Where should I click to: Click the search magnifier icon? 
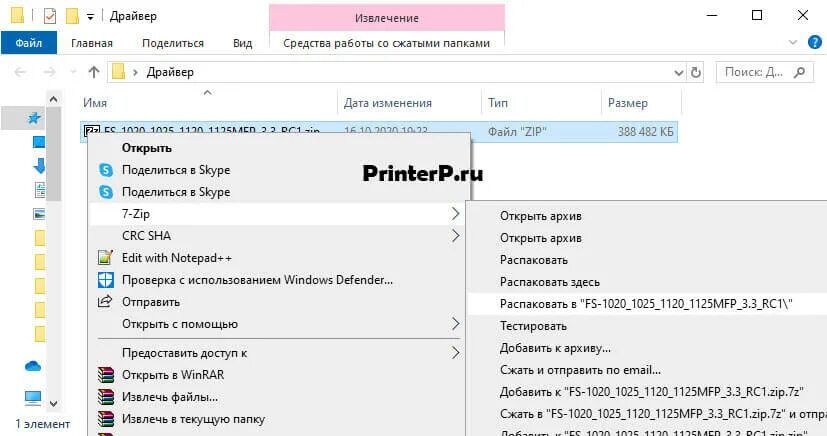[800, 72]
